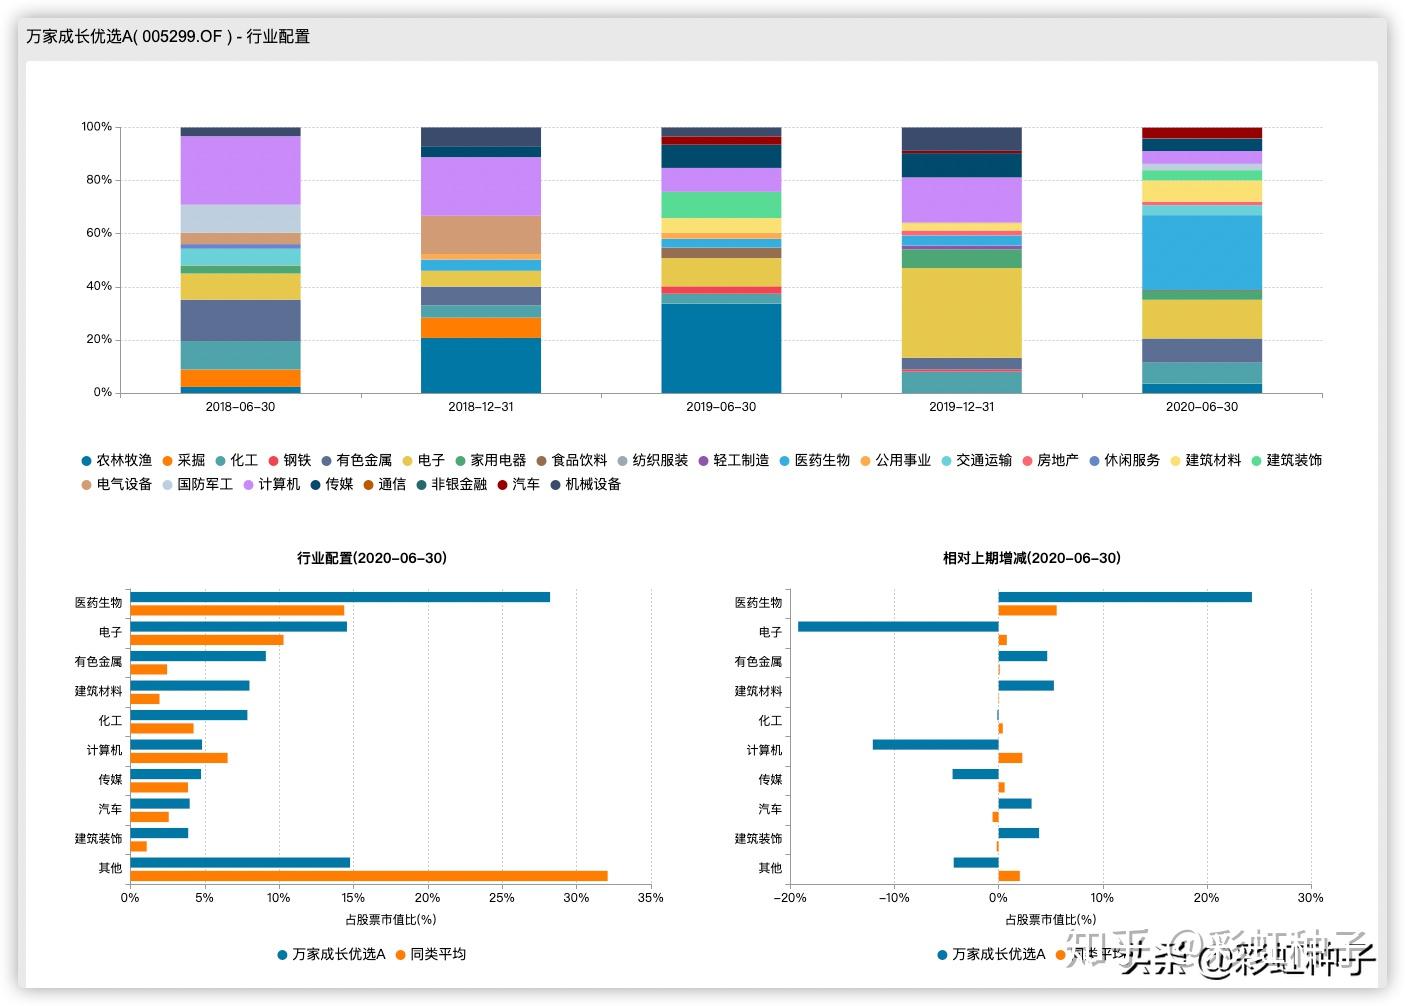Click the 传媒 legend marker in top legend
This screenshot has width=1405, height=1006.
pyautogui.click(x=315, y=485)
